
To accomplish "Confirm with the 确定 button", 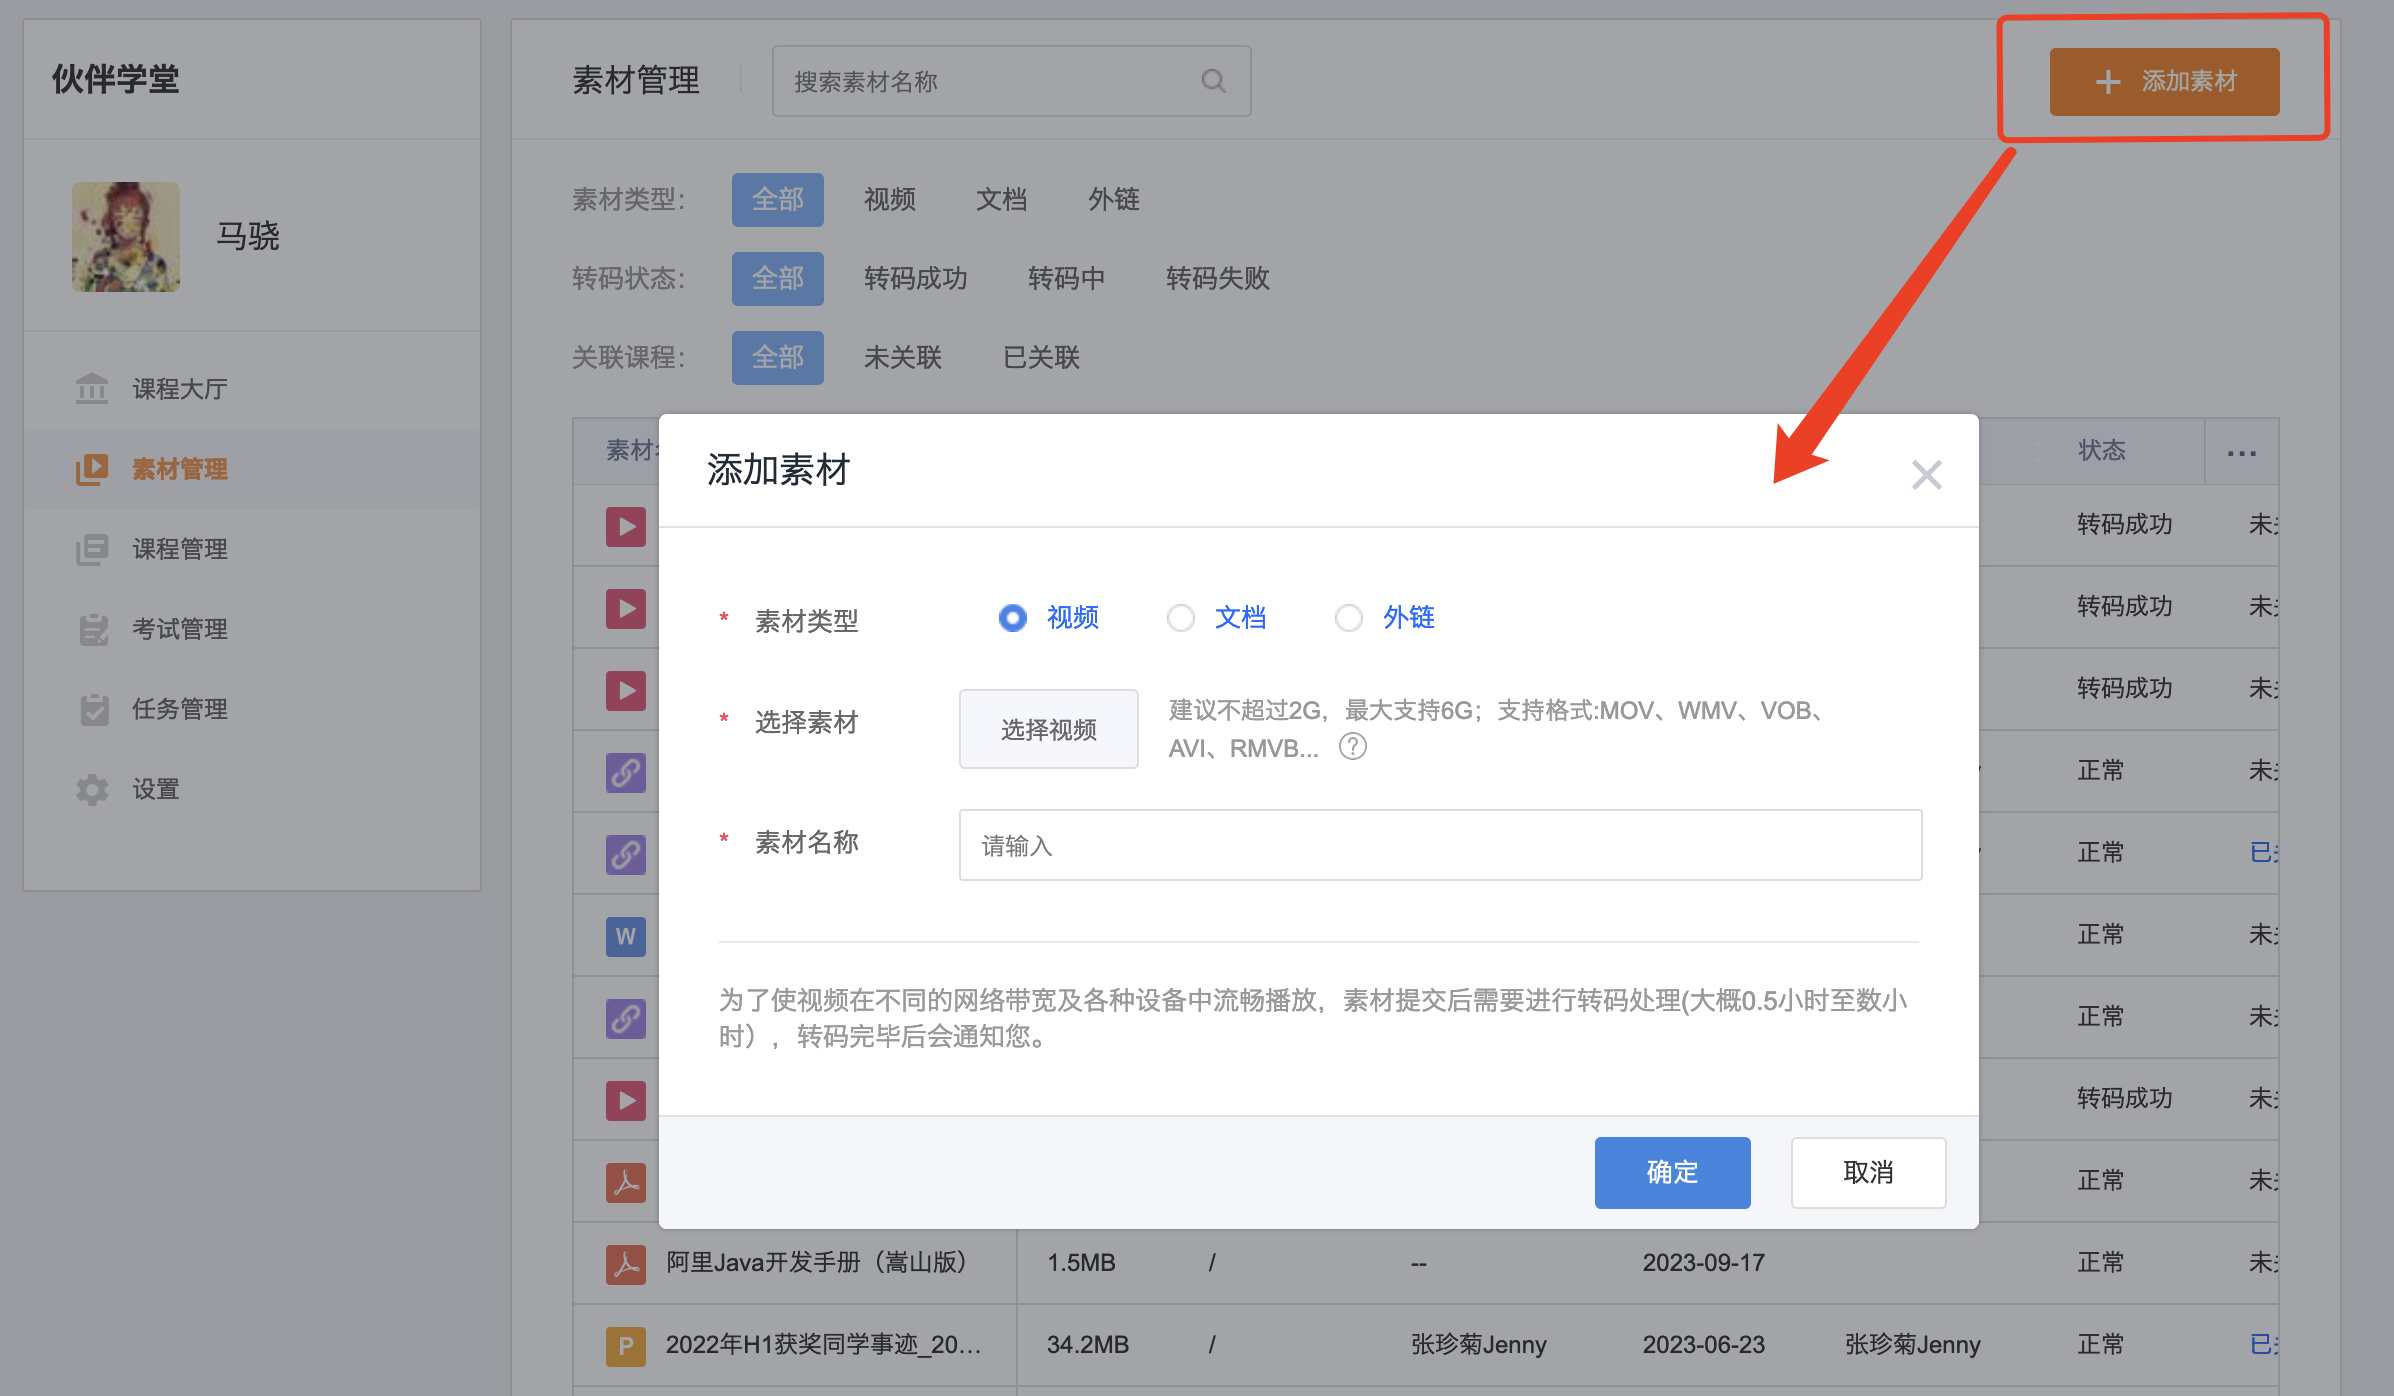I will click(x=1672, y=1172).
